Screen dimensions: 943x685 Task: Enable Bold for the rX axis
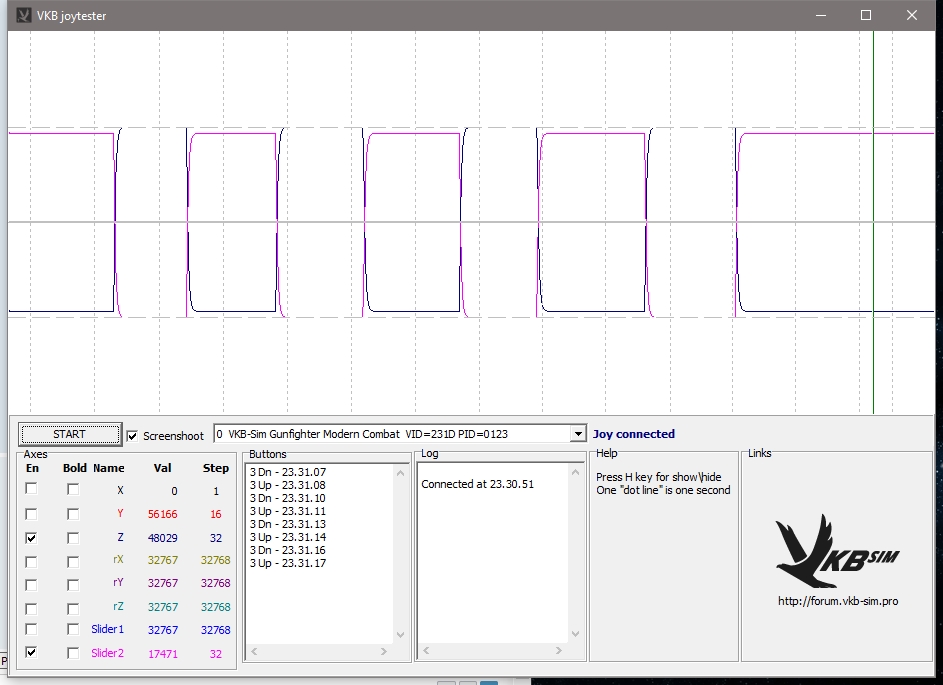click(73, 561)
